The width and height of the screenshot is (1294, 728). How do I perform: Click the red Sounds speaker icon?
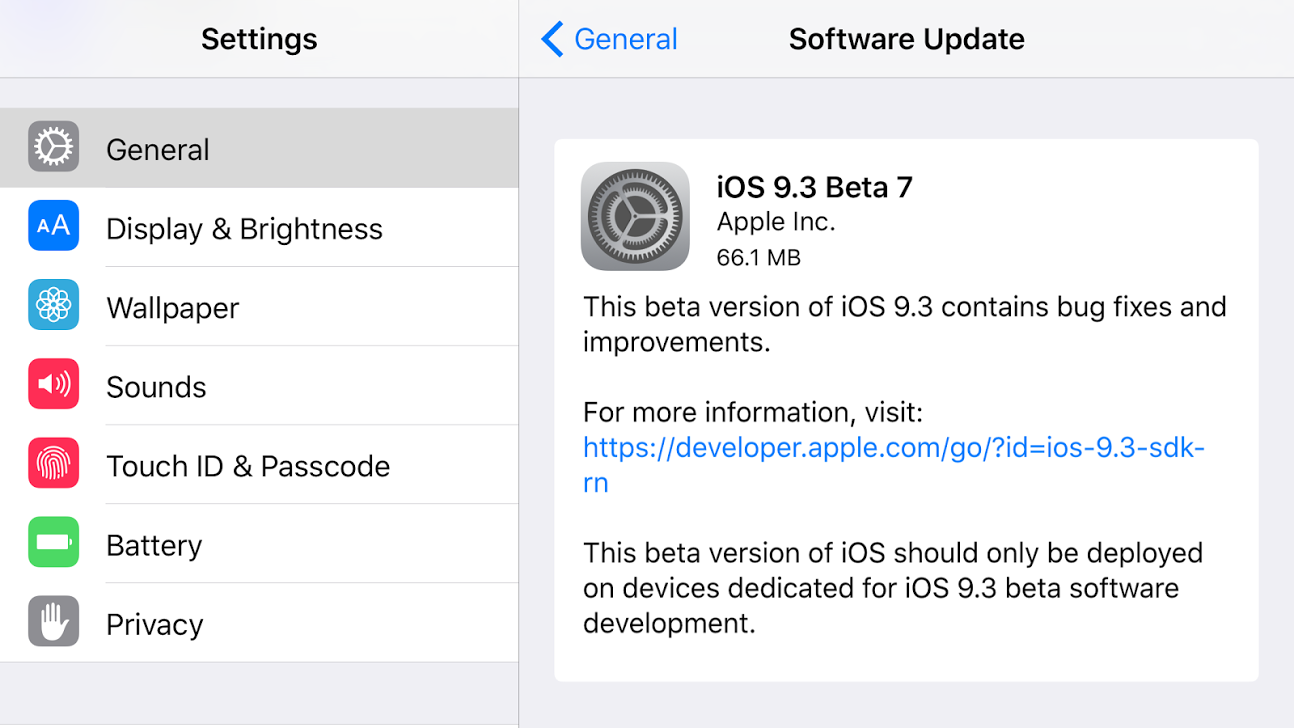pos(53,384)
